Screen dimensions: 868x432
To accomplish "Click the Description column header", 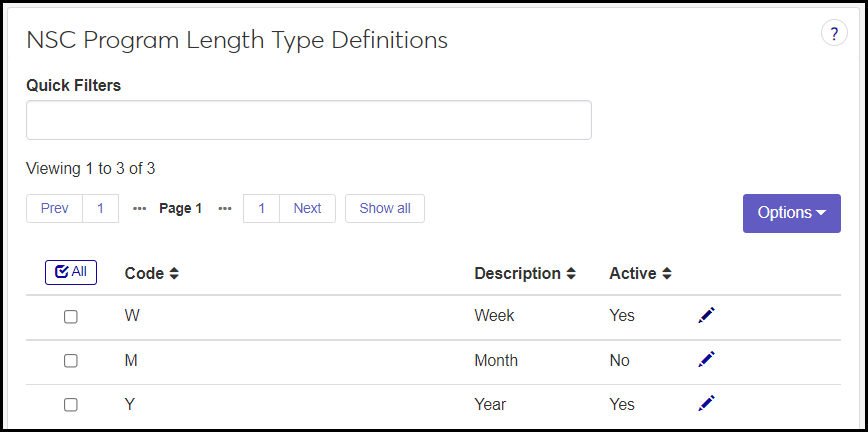I will click(x=517, y=273).
